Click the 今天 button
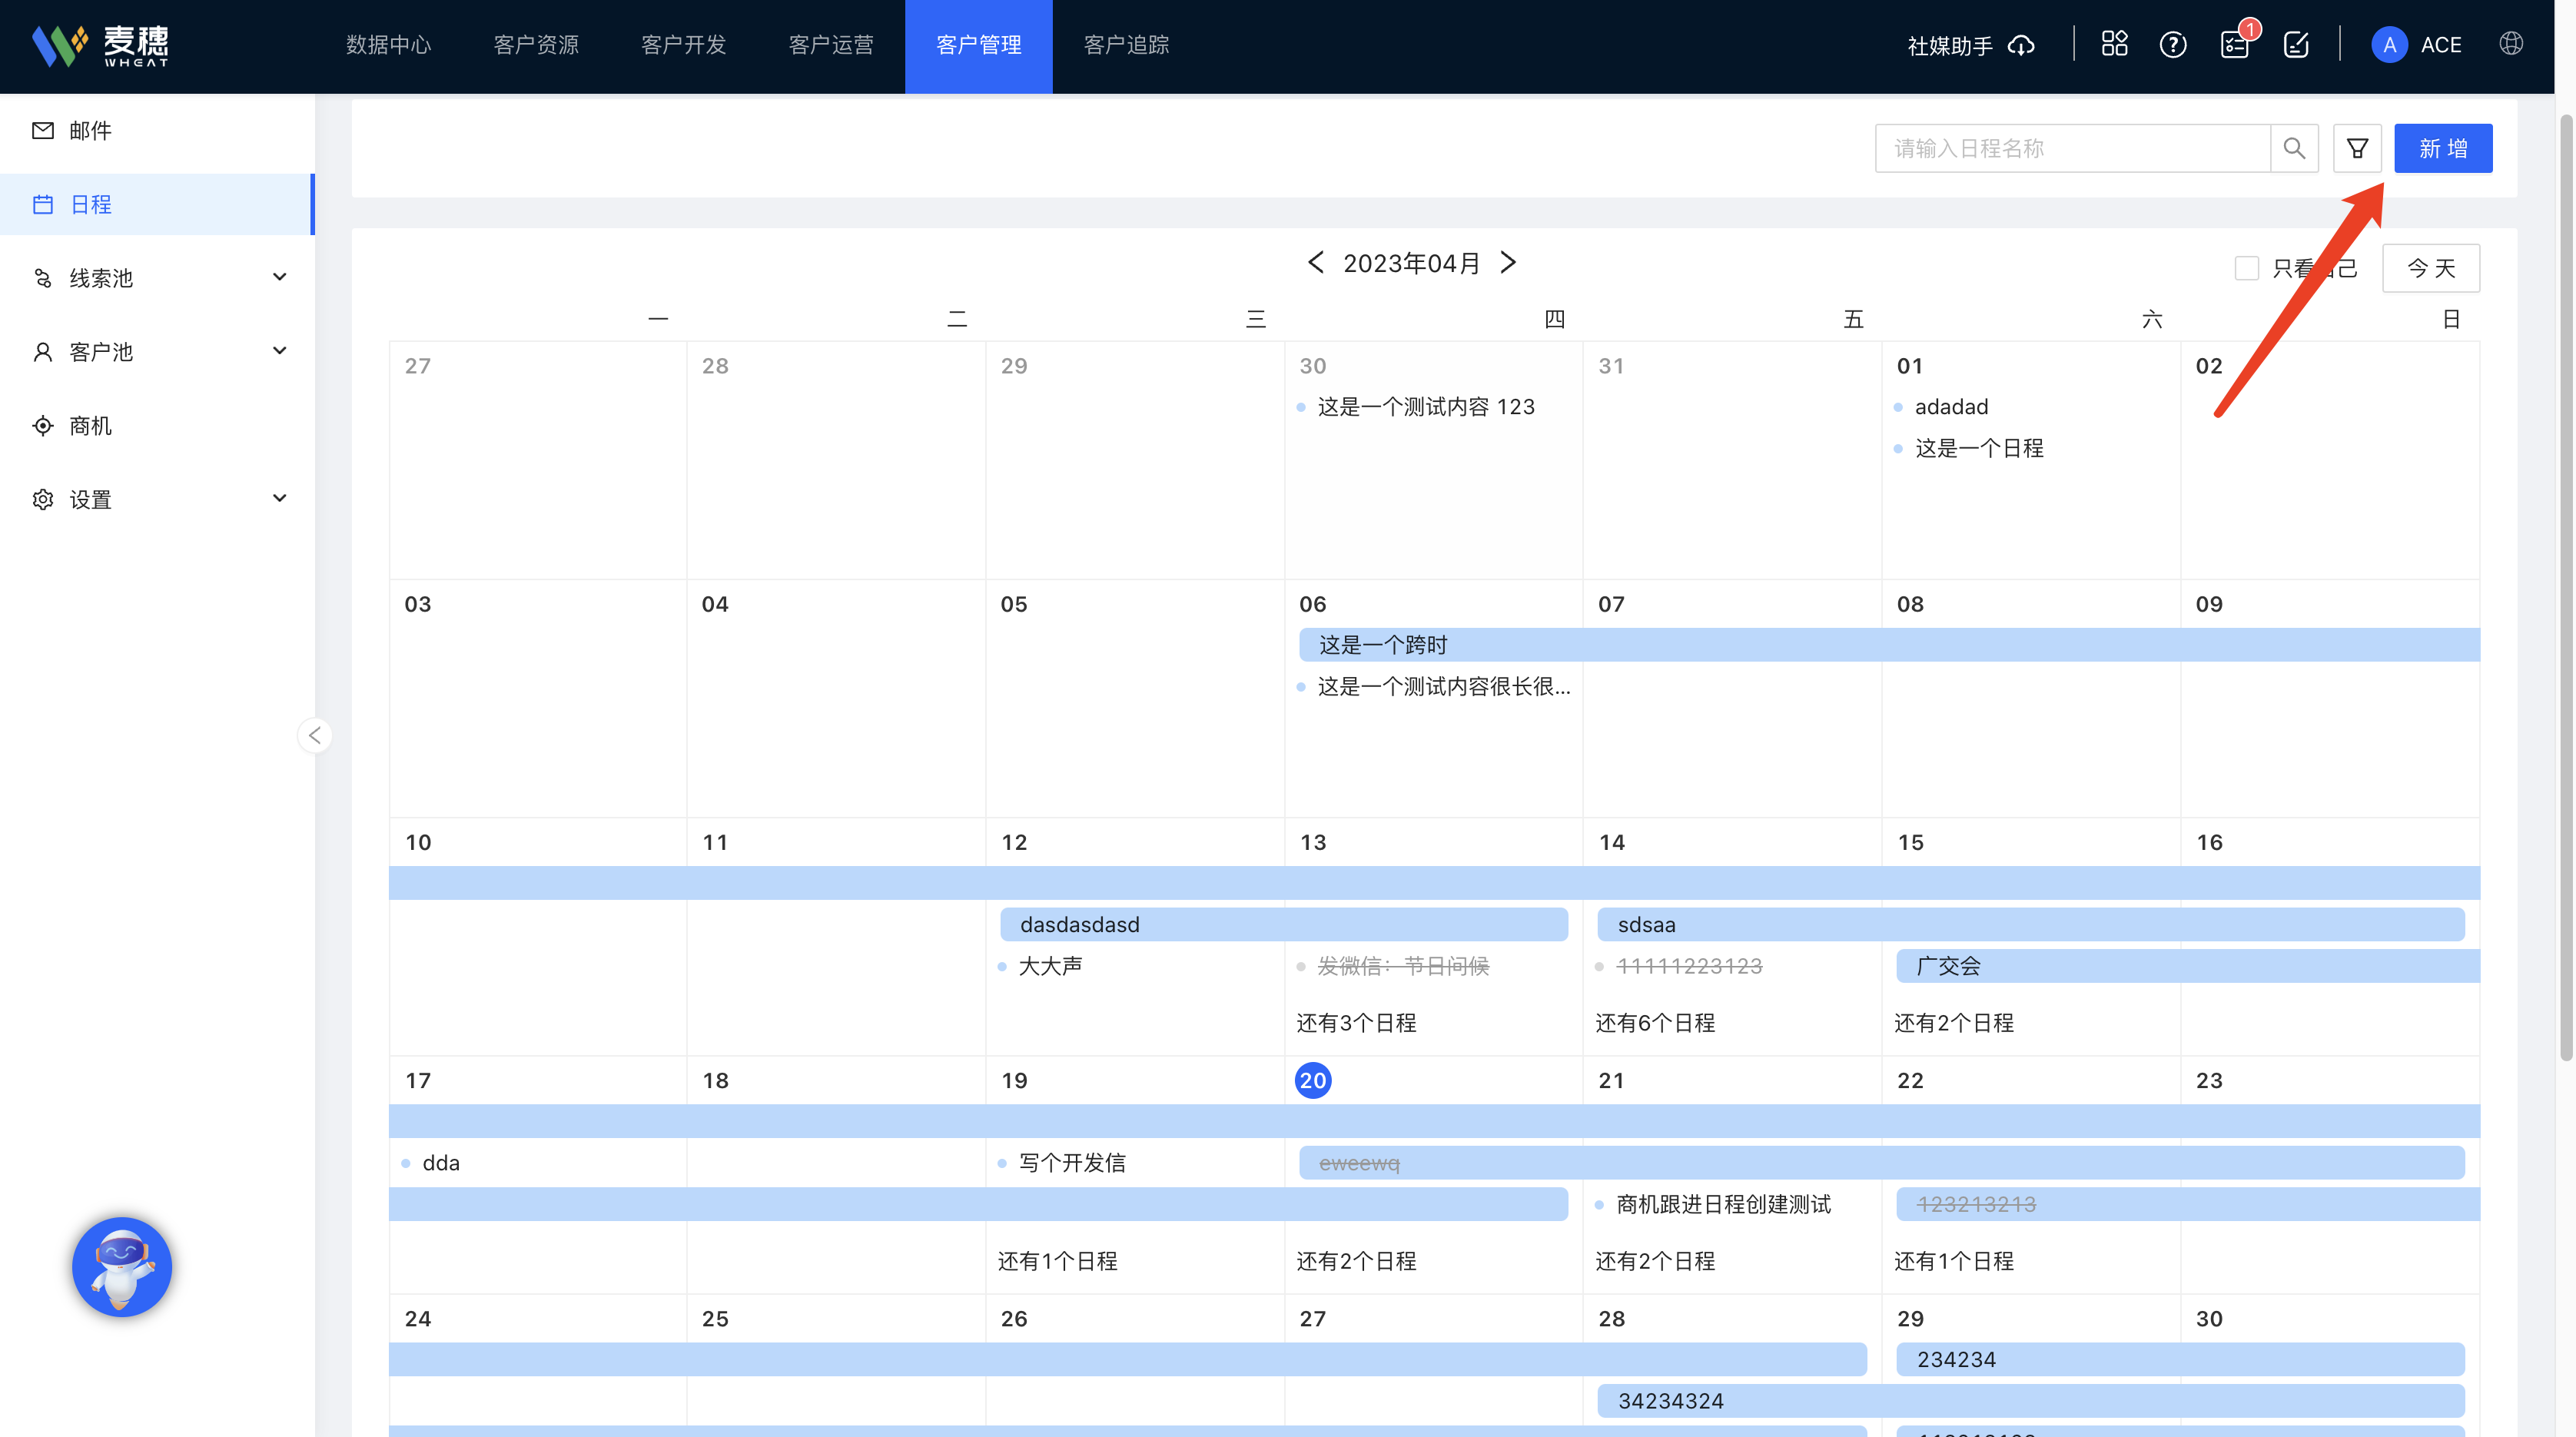 pos(2430,268)
